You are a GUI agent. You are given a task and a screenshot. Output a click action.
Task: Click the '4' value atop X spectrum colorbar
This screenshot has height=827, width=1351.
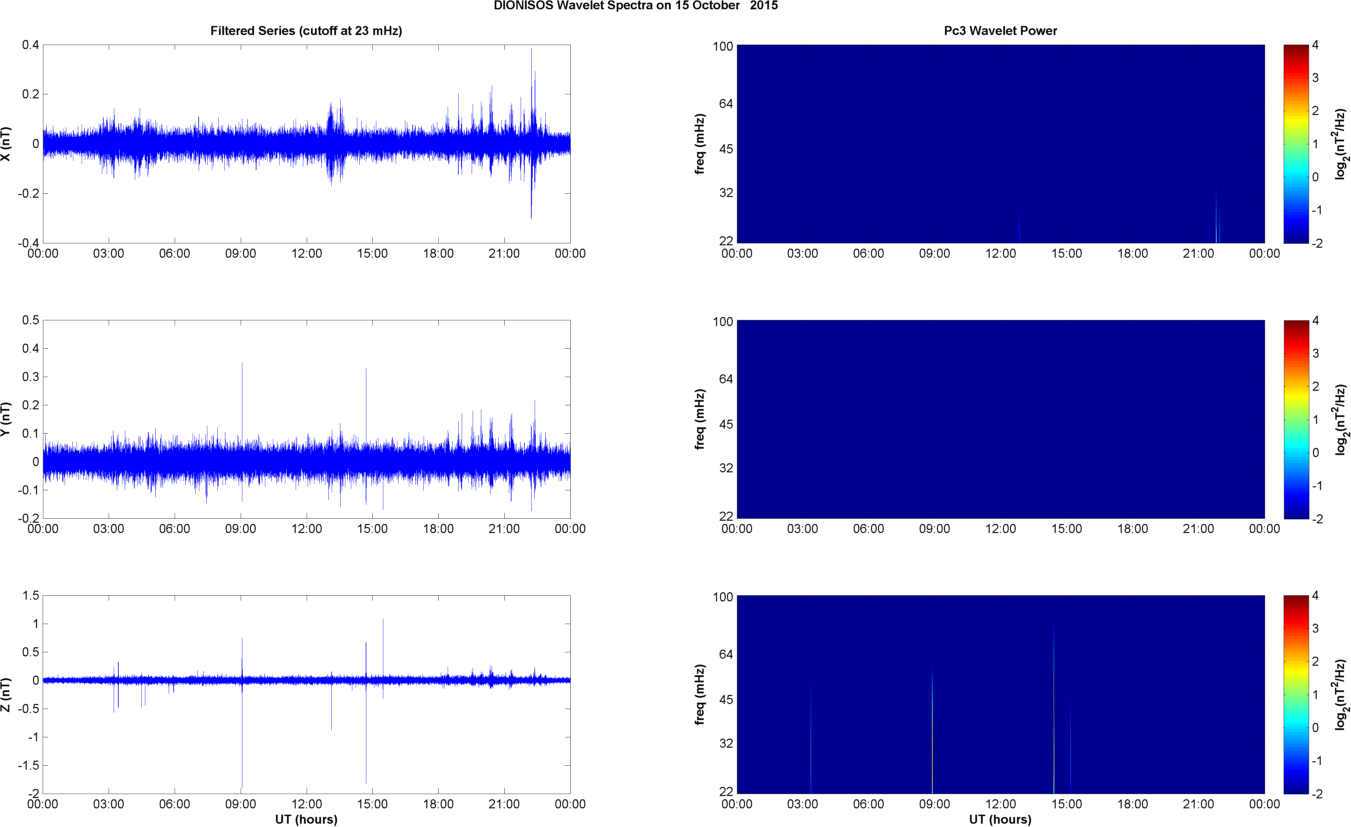1316,45
